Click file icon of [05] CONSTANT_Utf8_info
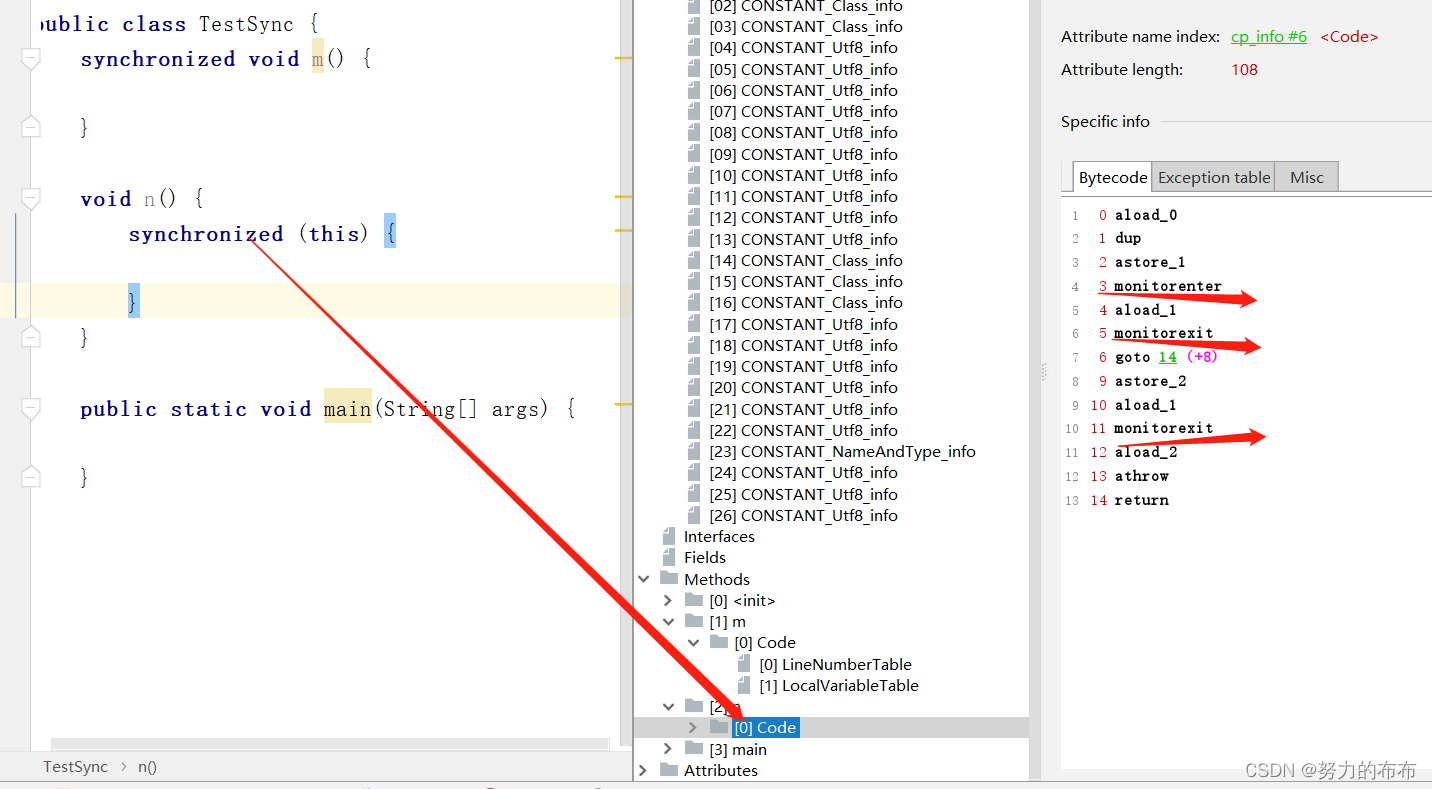 694,69
